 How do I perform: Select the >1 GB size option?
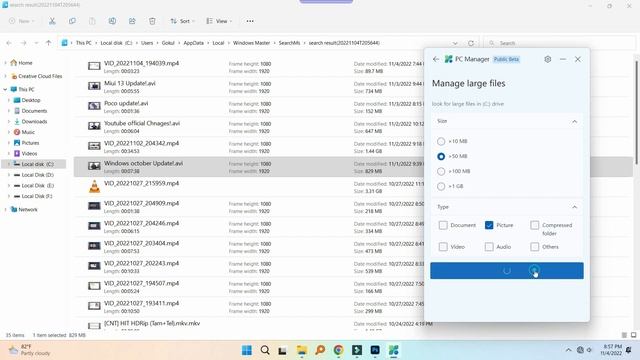click(441, 187)
